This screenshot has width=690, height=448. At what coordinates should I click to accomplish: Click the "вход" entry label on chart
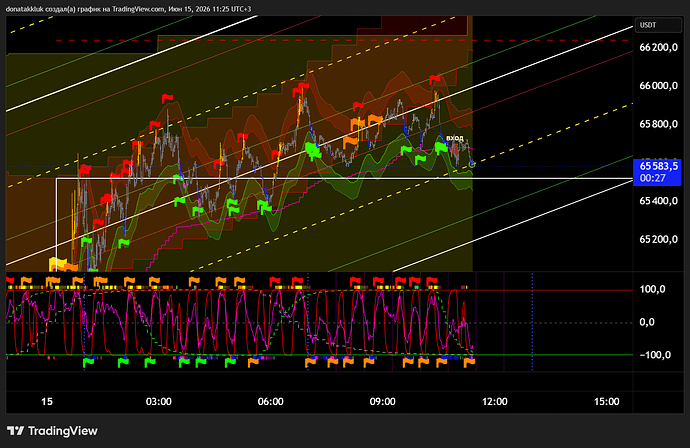click(x=455, y=138)
